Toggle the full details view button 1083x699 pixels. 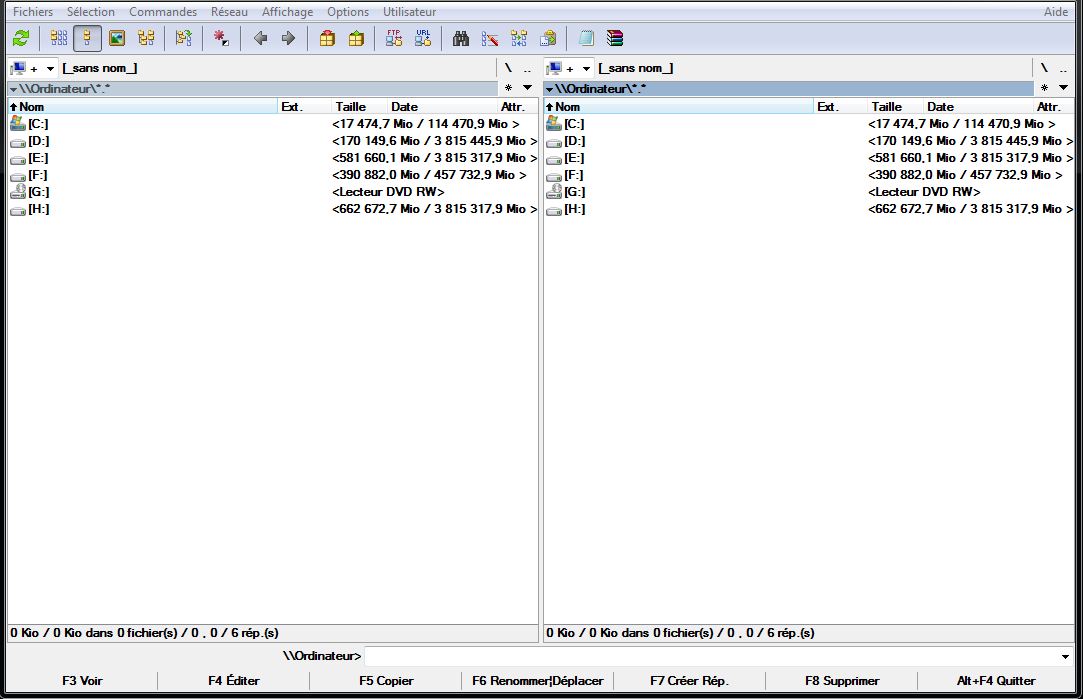coord(88,39)
